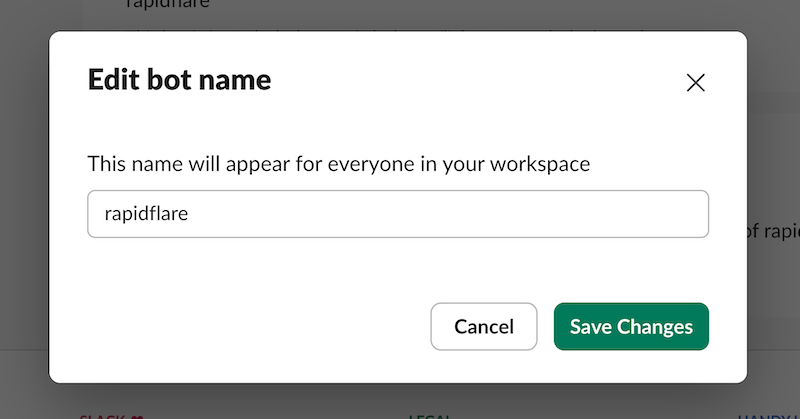Click the green Save Changes button
This screenshot has width=800, height=419.
631,327
